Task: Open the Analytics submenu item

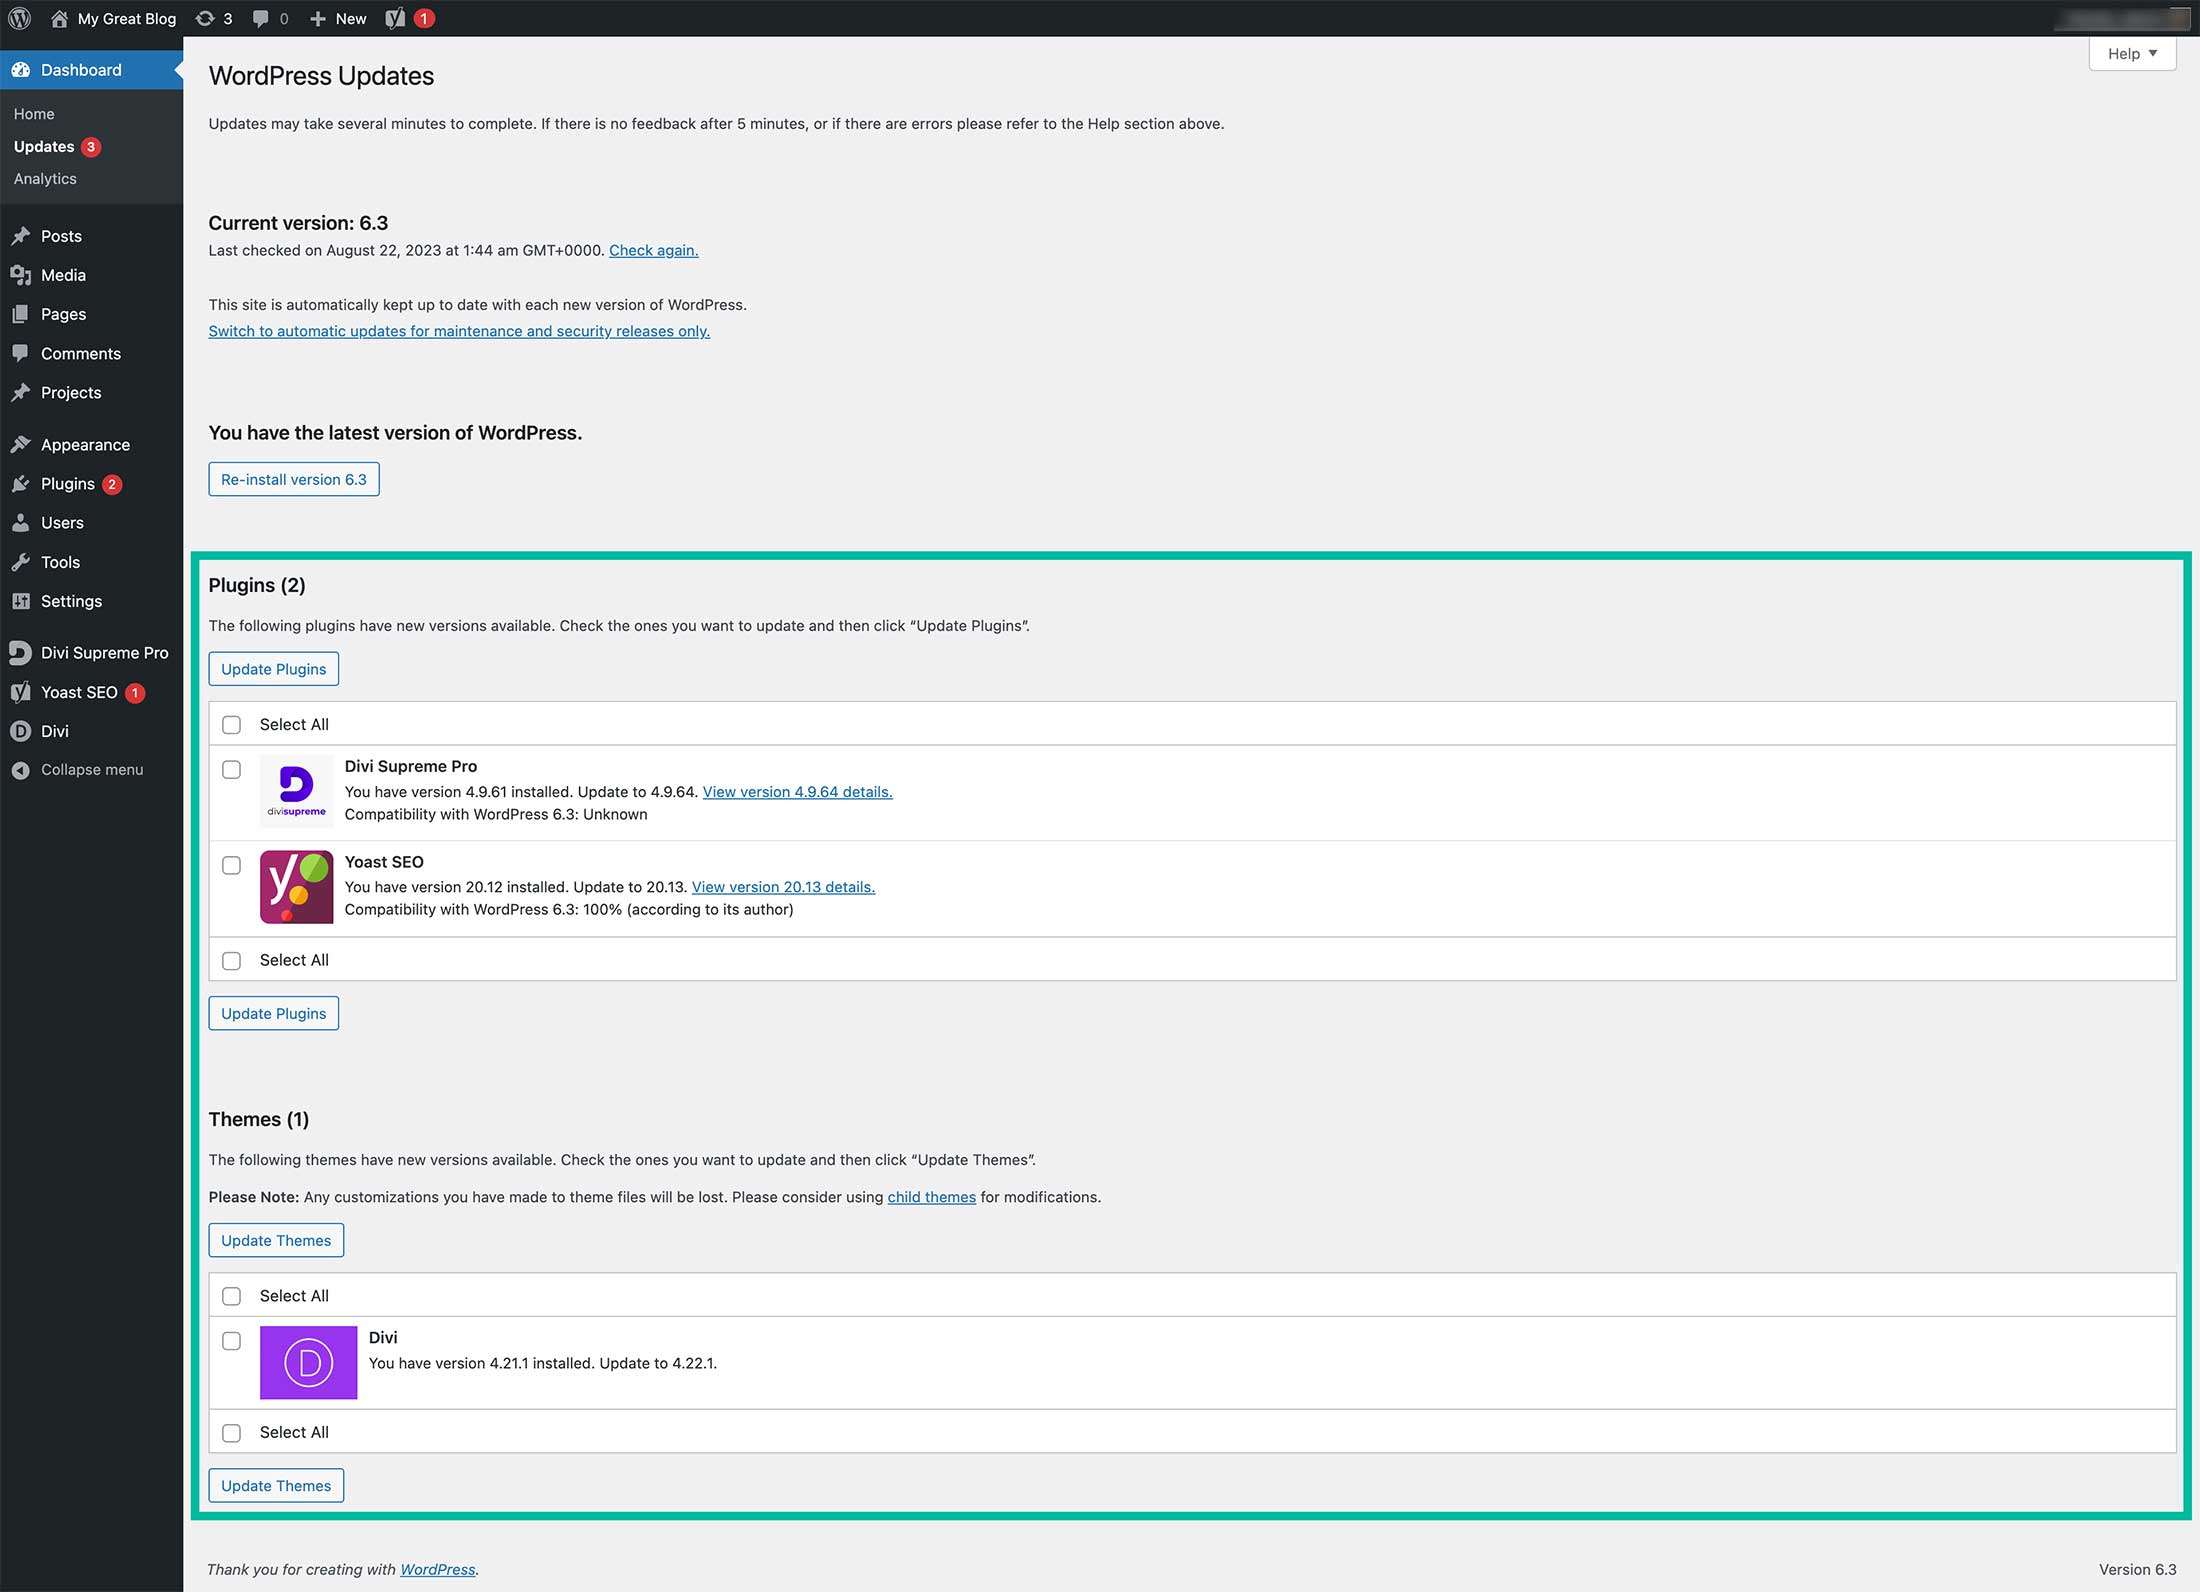Action: (45, 178)
